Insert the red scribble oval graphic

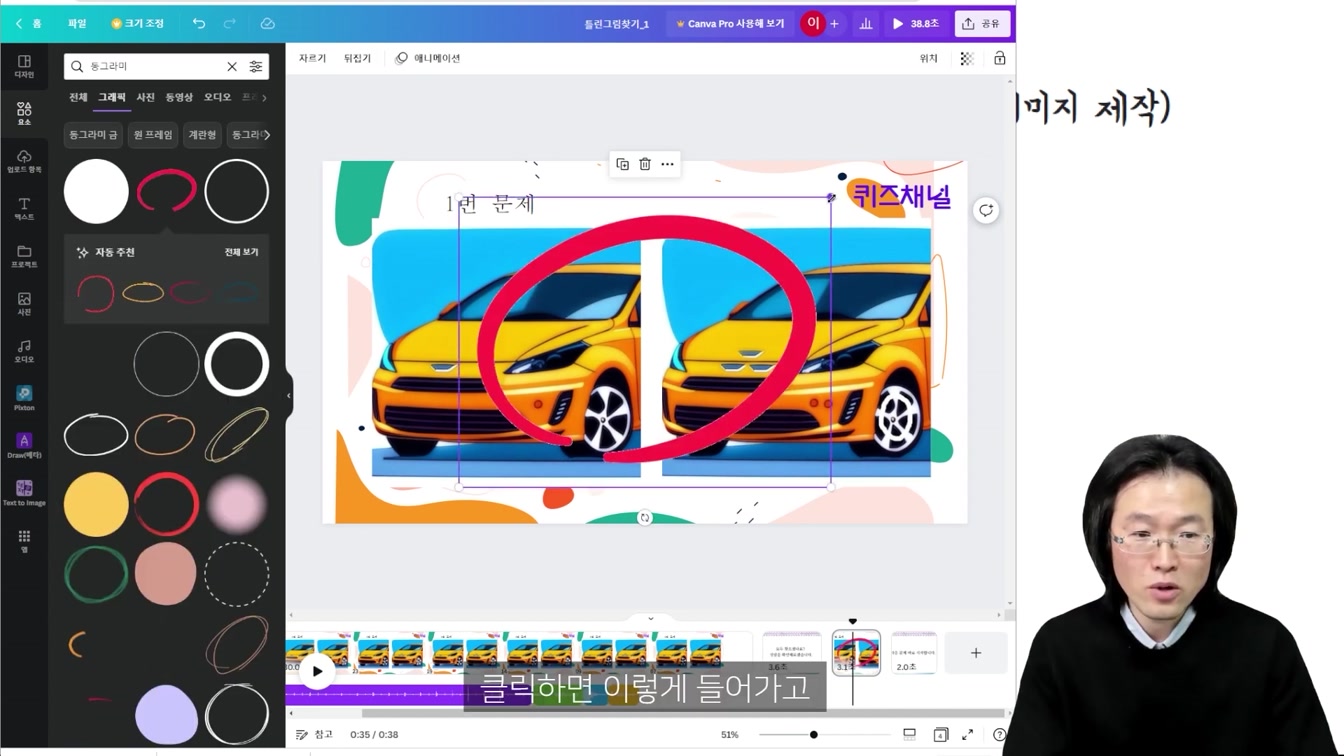(x=166, y=190)
